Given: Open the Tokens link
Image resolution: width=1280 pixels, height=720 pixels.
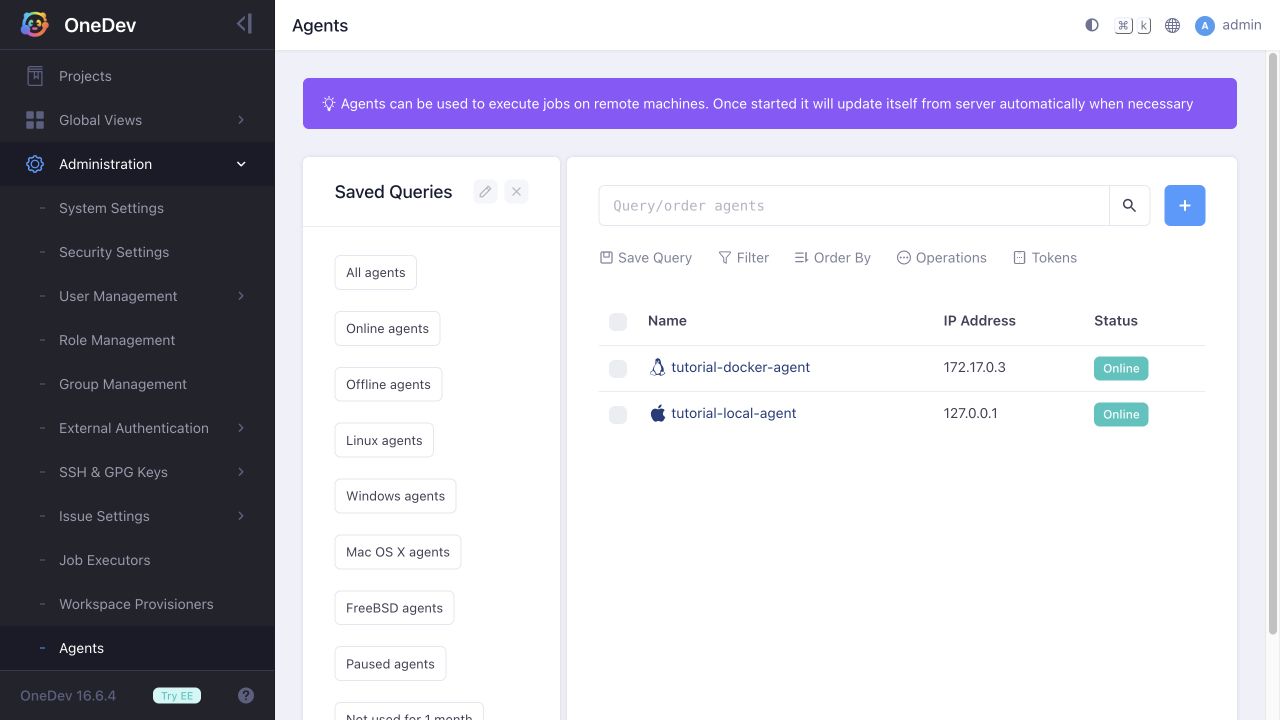Looking at the screenshot, I should point(1045,257).
